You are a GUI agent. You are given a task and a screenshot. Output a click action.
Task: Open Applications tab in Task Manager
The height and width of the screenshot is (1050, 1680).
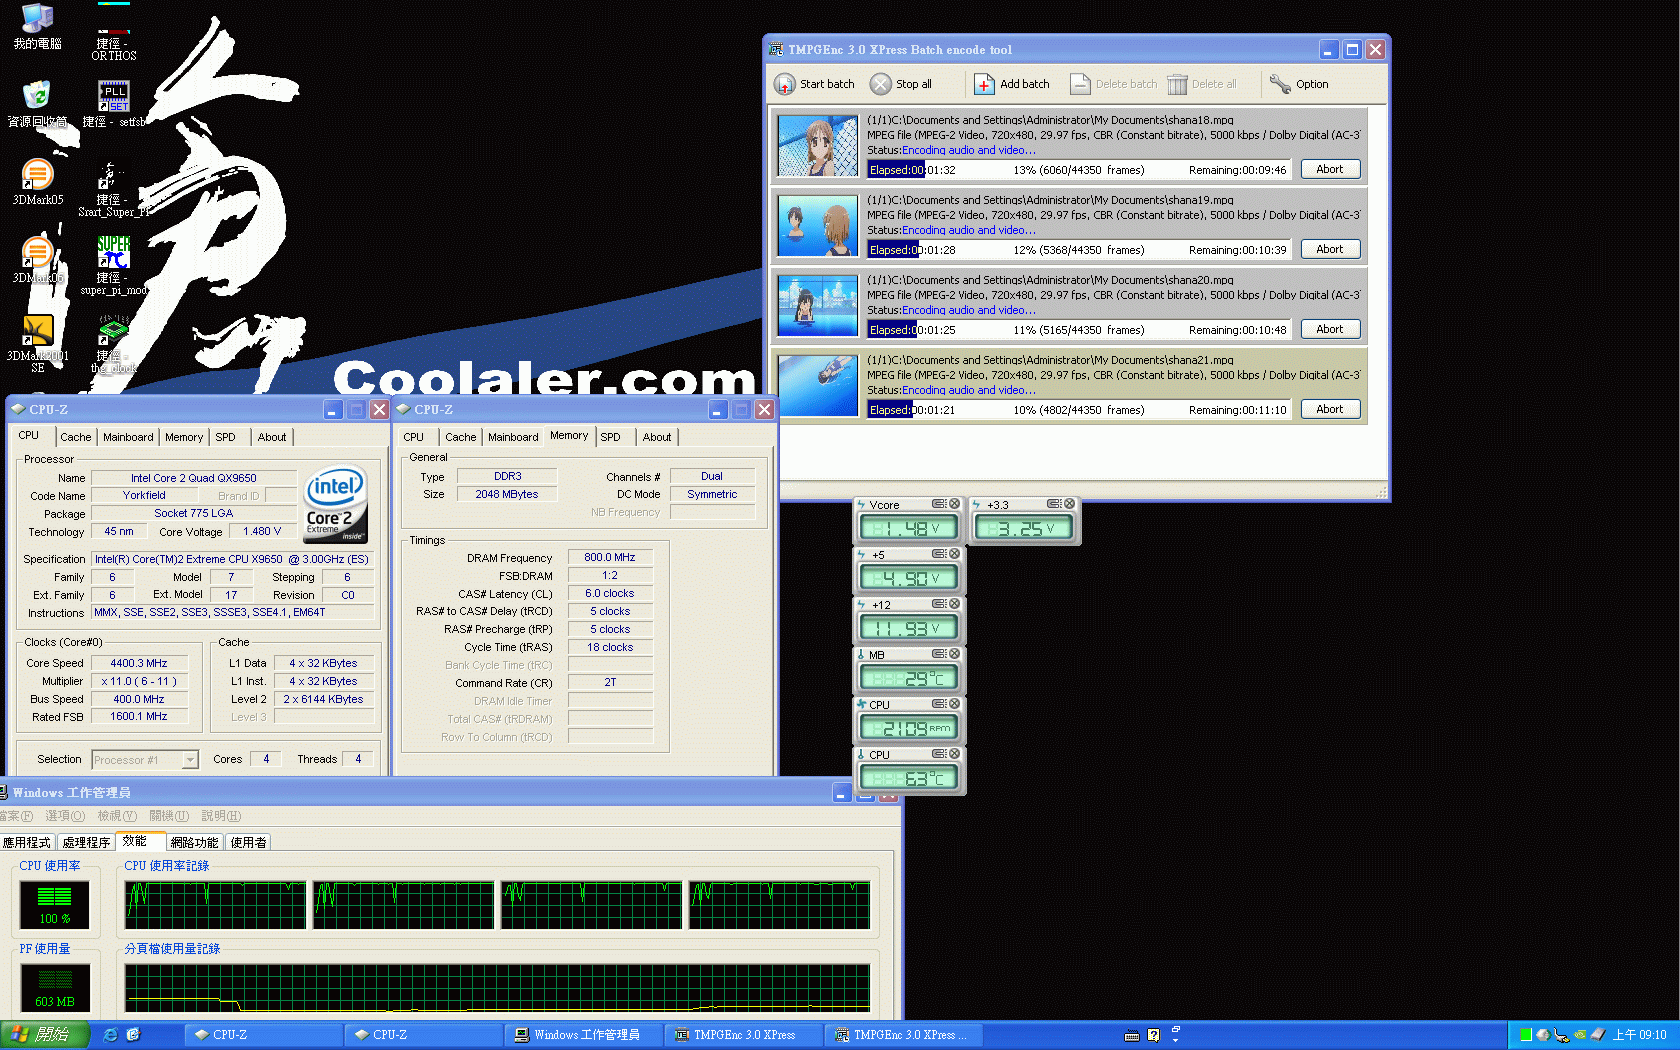click(x=27, y=842)
